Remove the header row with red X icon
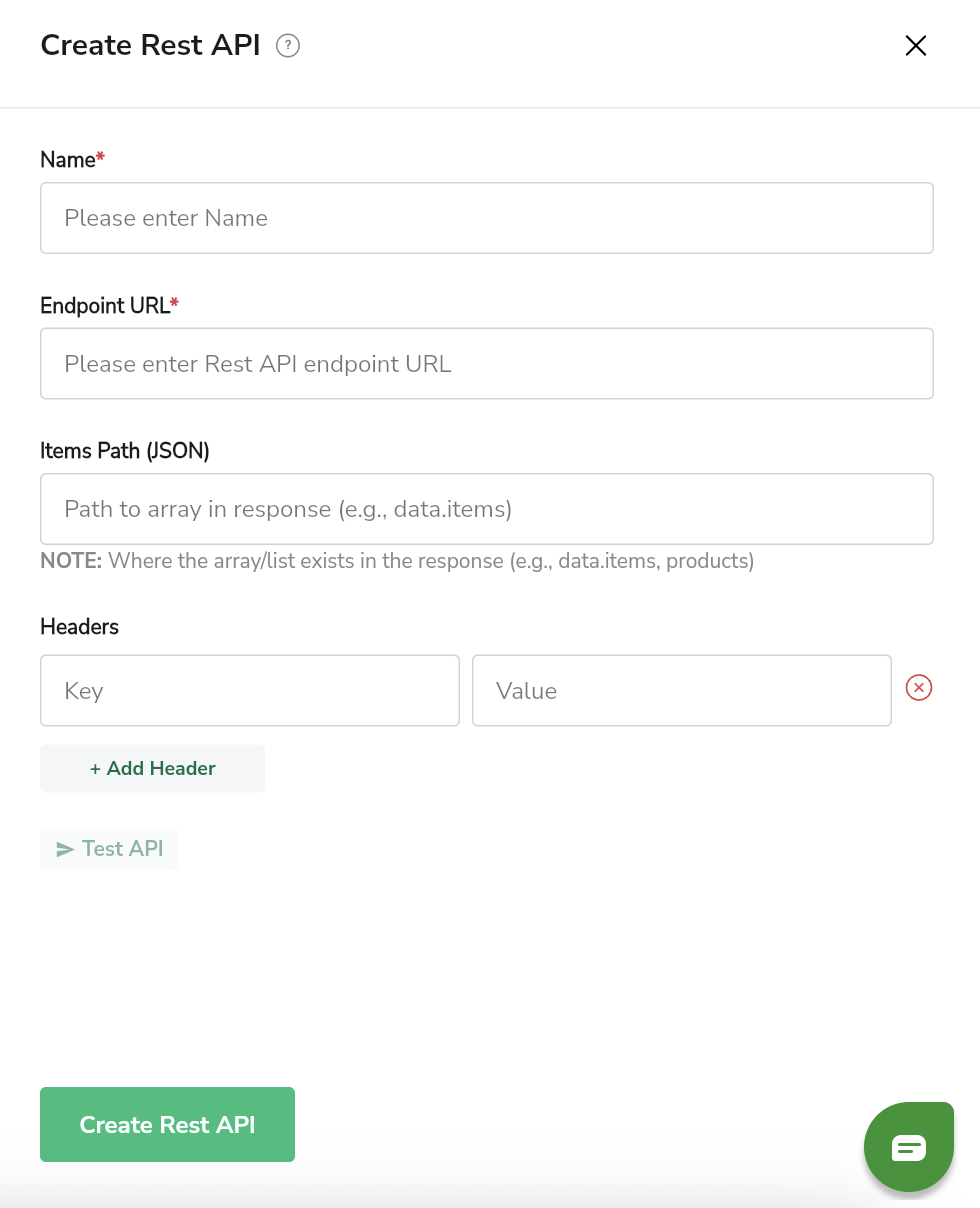980x1208 pixels. coord(919,688)
